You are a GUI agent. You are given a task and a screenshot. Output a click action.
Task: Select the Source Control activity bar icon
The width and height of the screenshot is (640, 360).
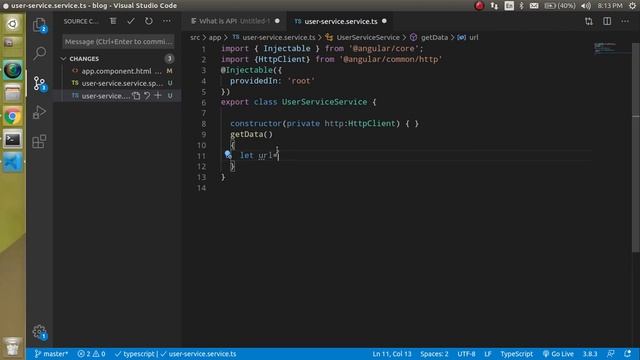[40, 84]
